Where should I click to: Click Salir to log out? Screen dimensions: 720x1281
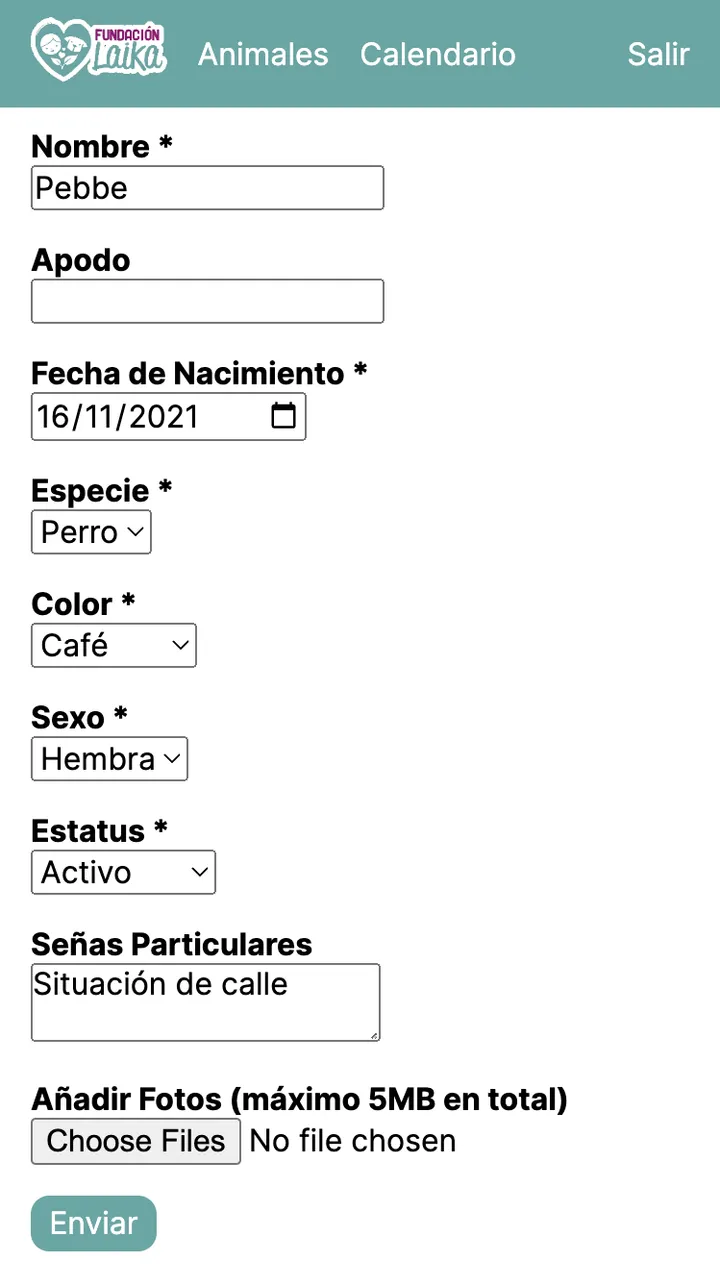[x=658, y=54]
